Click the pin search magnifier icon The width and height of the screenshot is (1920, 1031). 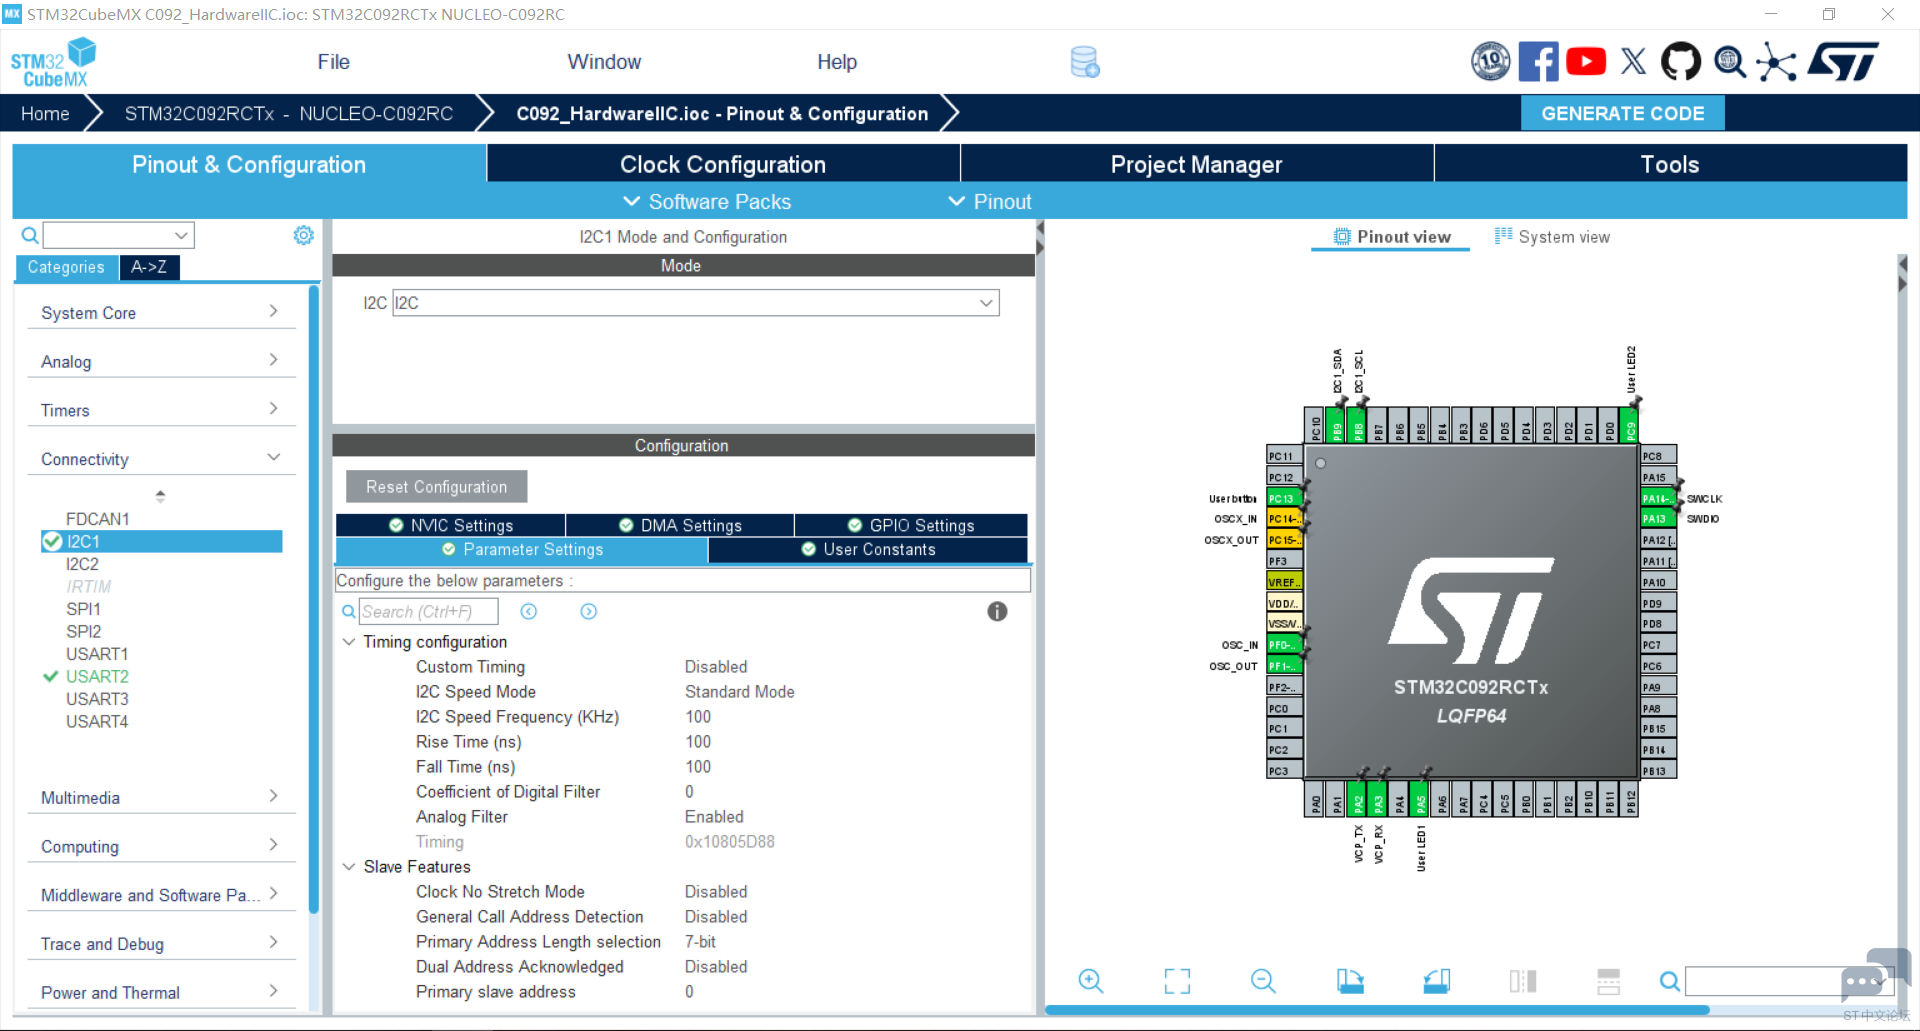1669,981
